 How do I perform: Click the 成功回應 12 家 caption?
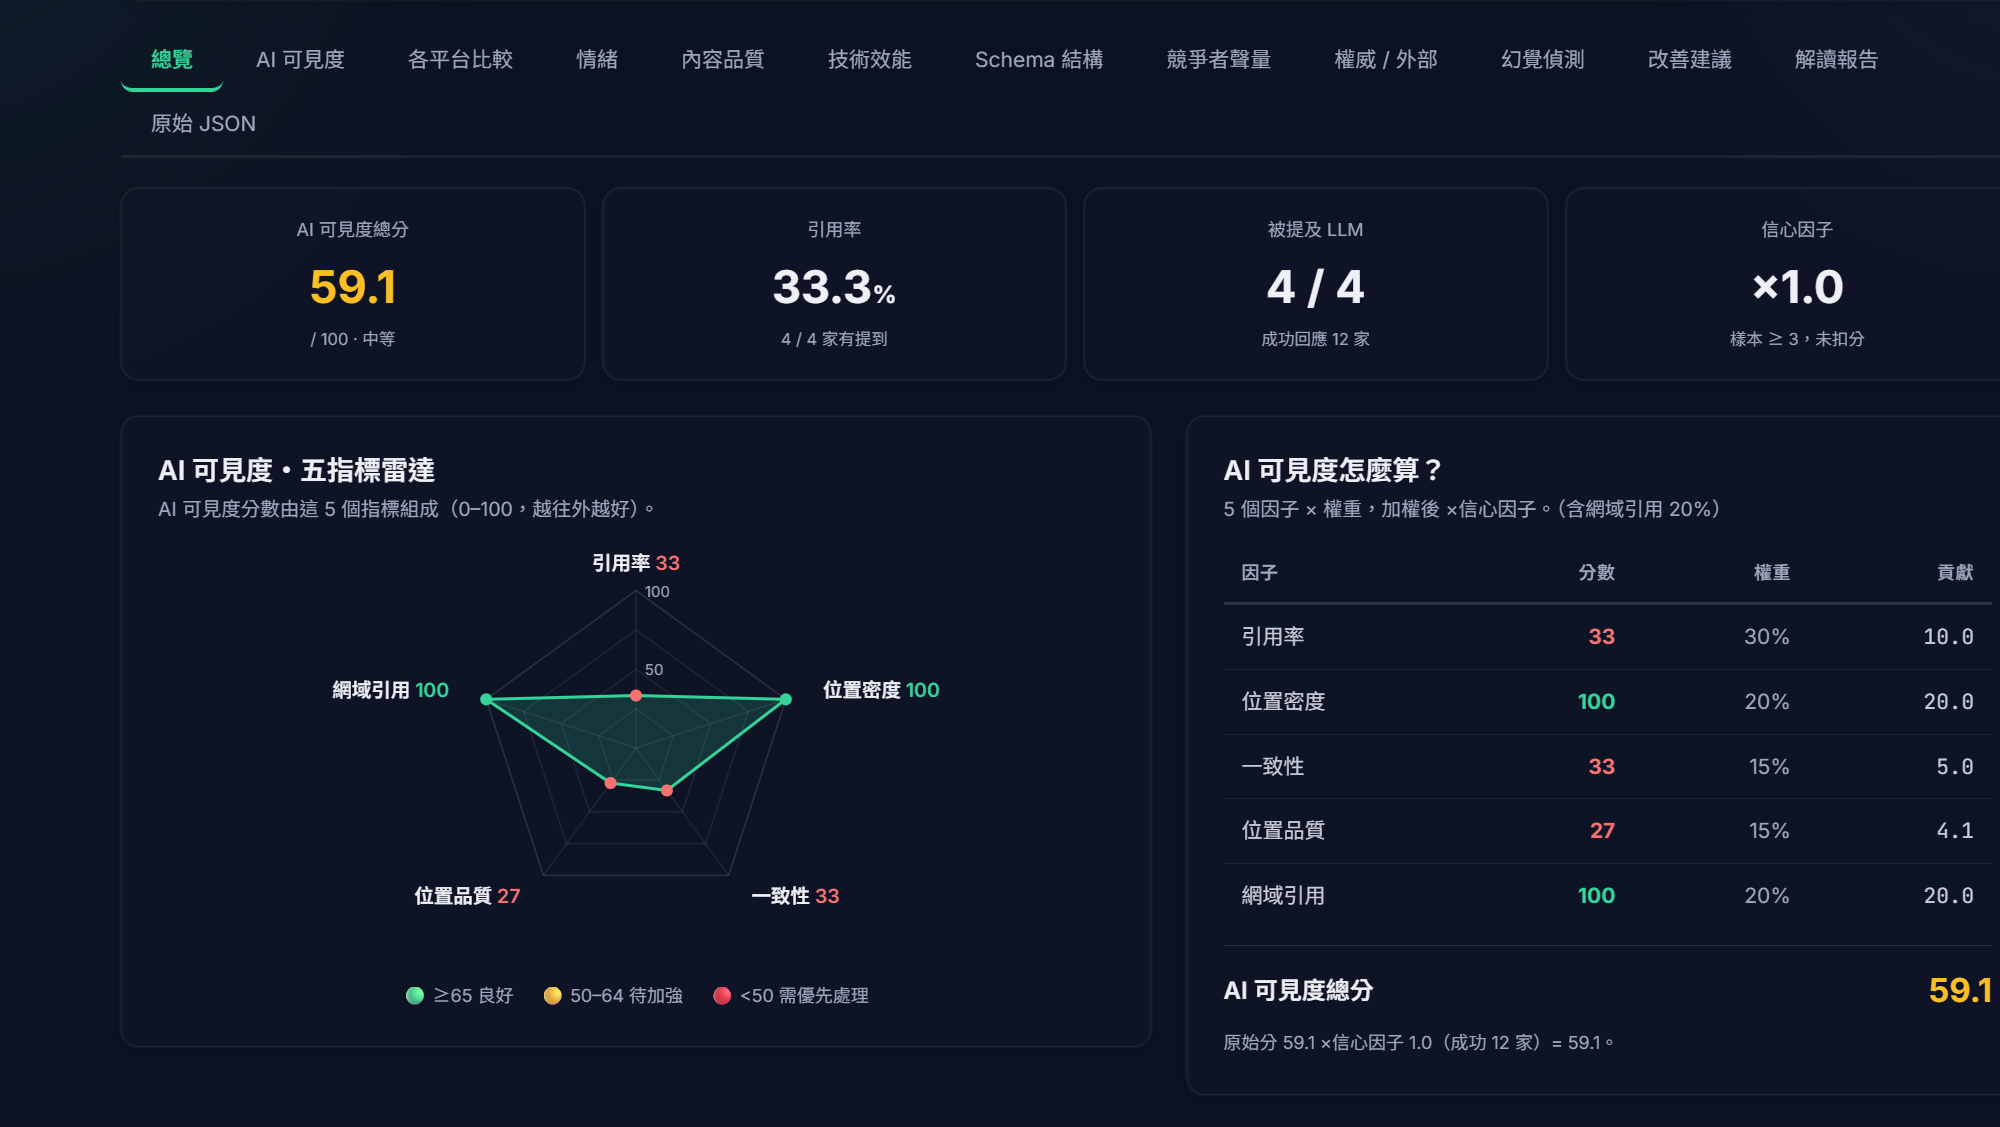point(1315,339)
